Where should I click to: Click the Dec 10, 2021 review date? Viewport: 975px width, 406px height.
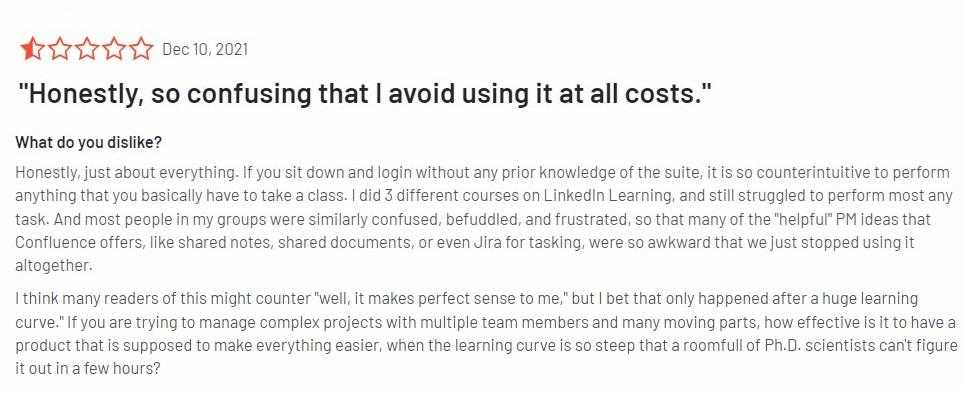204,49
